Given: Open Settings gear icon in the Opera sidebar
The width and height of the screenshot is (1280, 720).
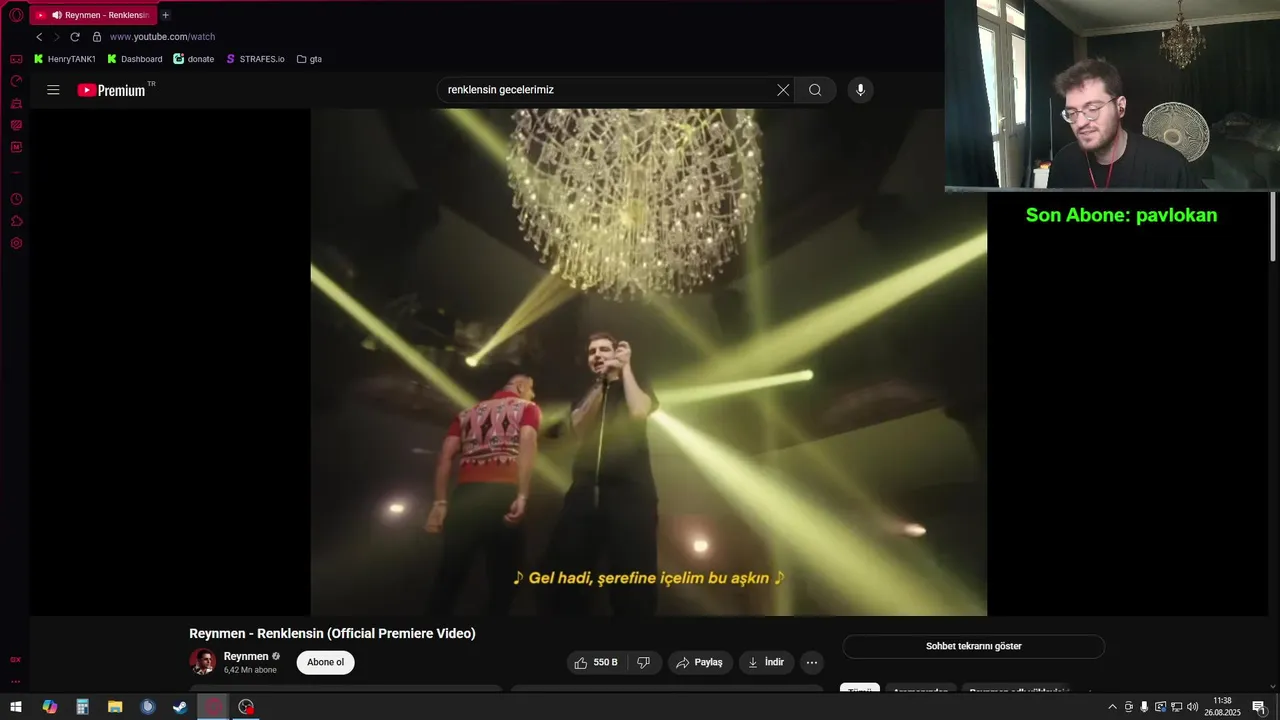Looking at the screenshot, I should pos(16,243).
